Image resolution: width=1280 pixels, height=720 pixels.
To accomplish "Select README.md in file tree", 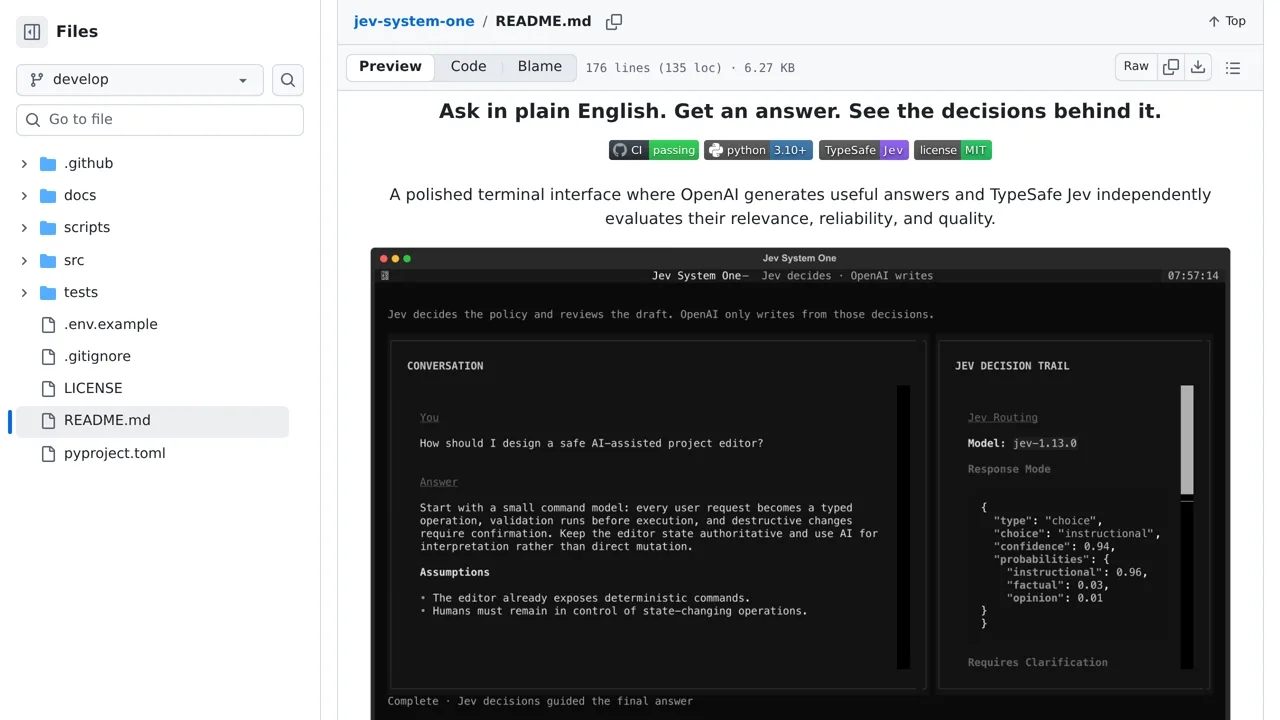I will coord(152,420).
